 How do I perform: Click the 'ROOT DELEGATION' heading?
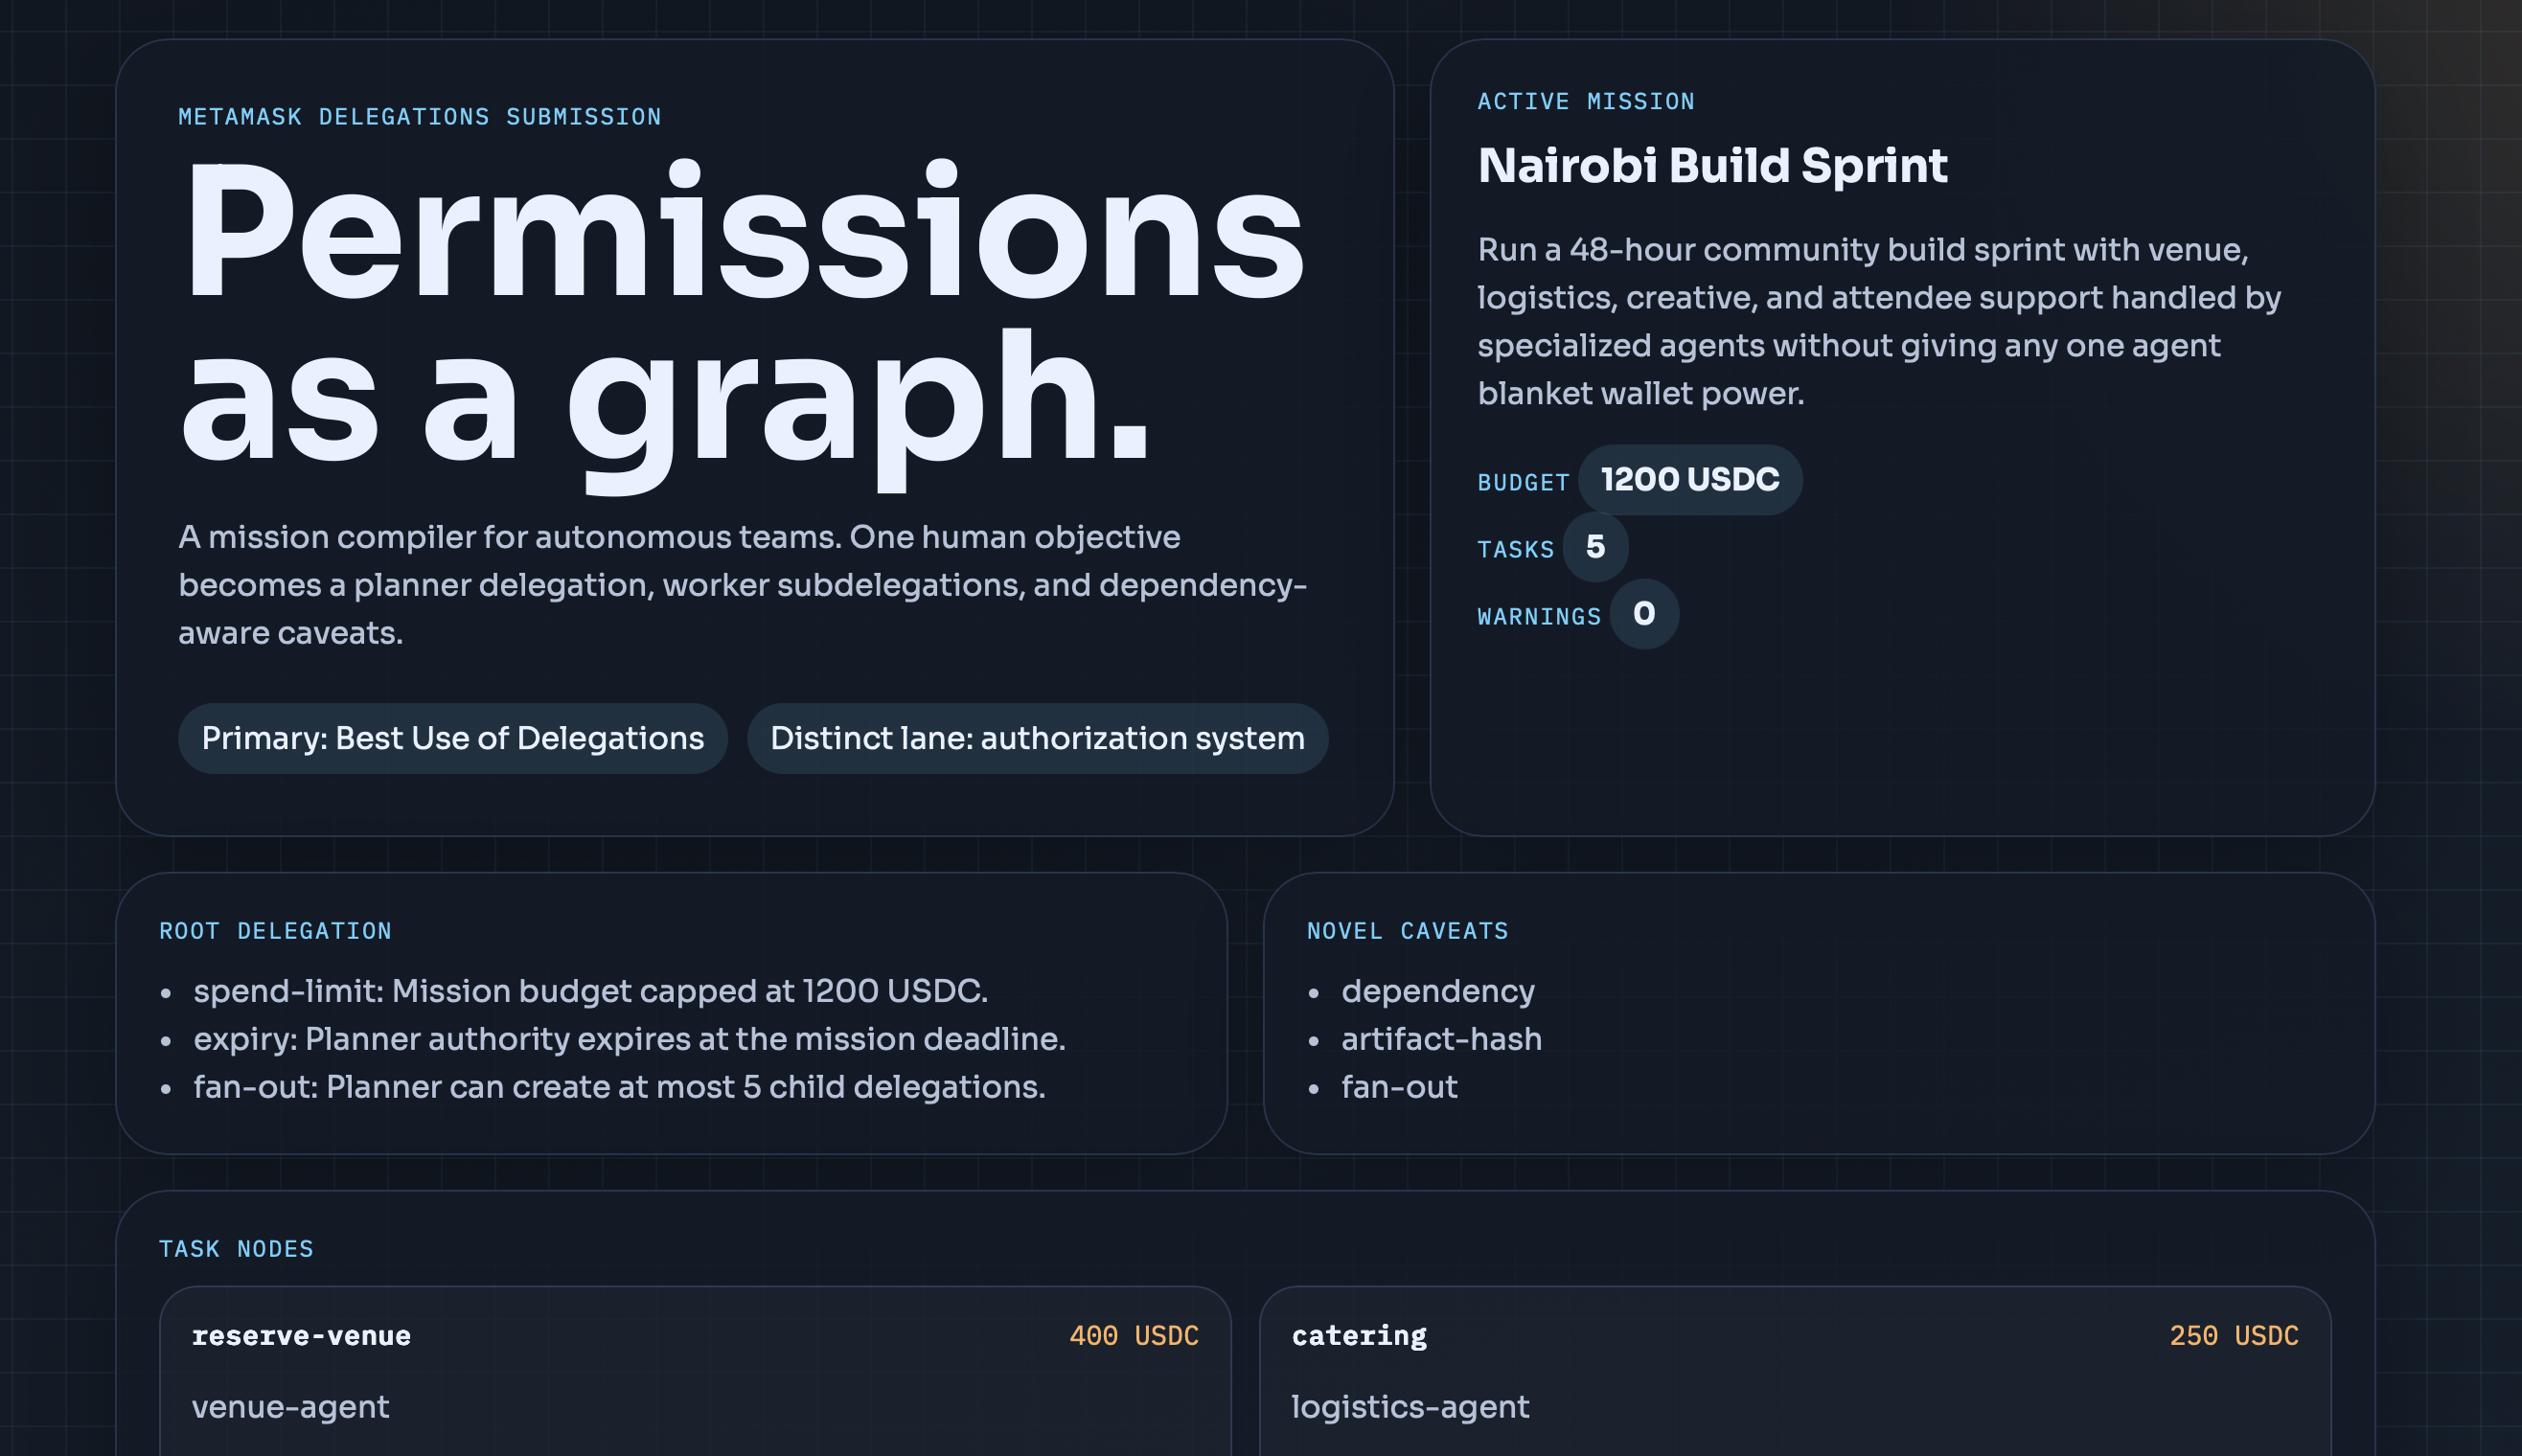(275, 931)
